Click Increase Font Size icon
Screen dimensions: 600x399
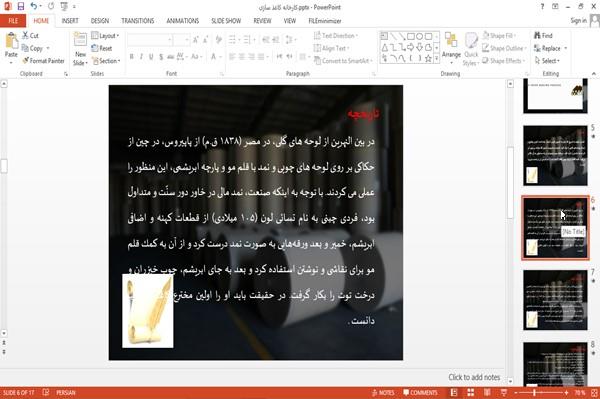(x=196, y=40)
